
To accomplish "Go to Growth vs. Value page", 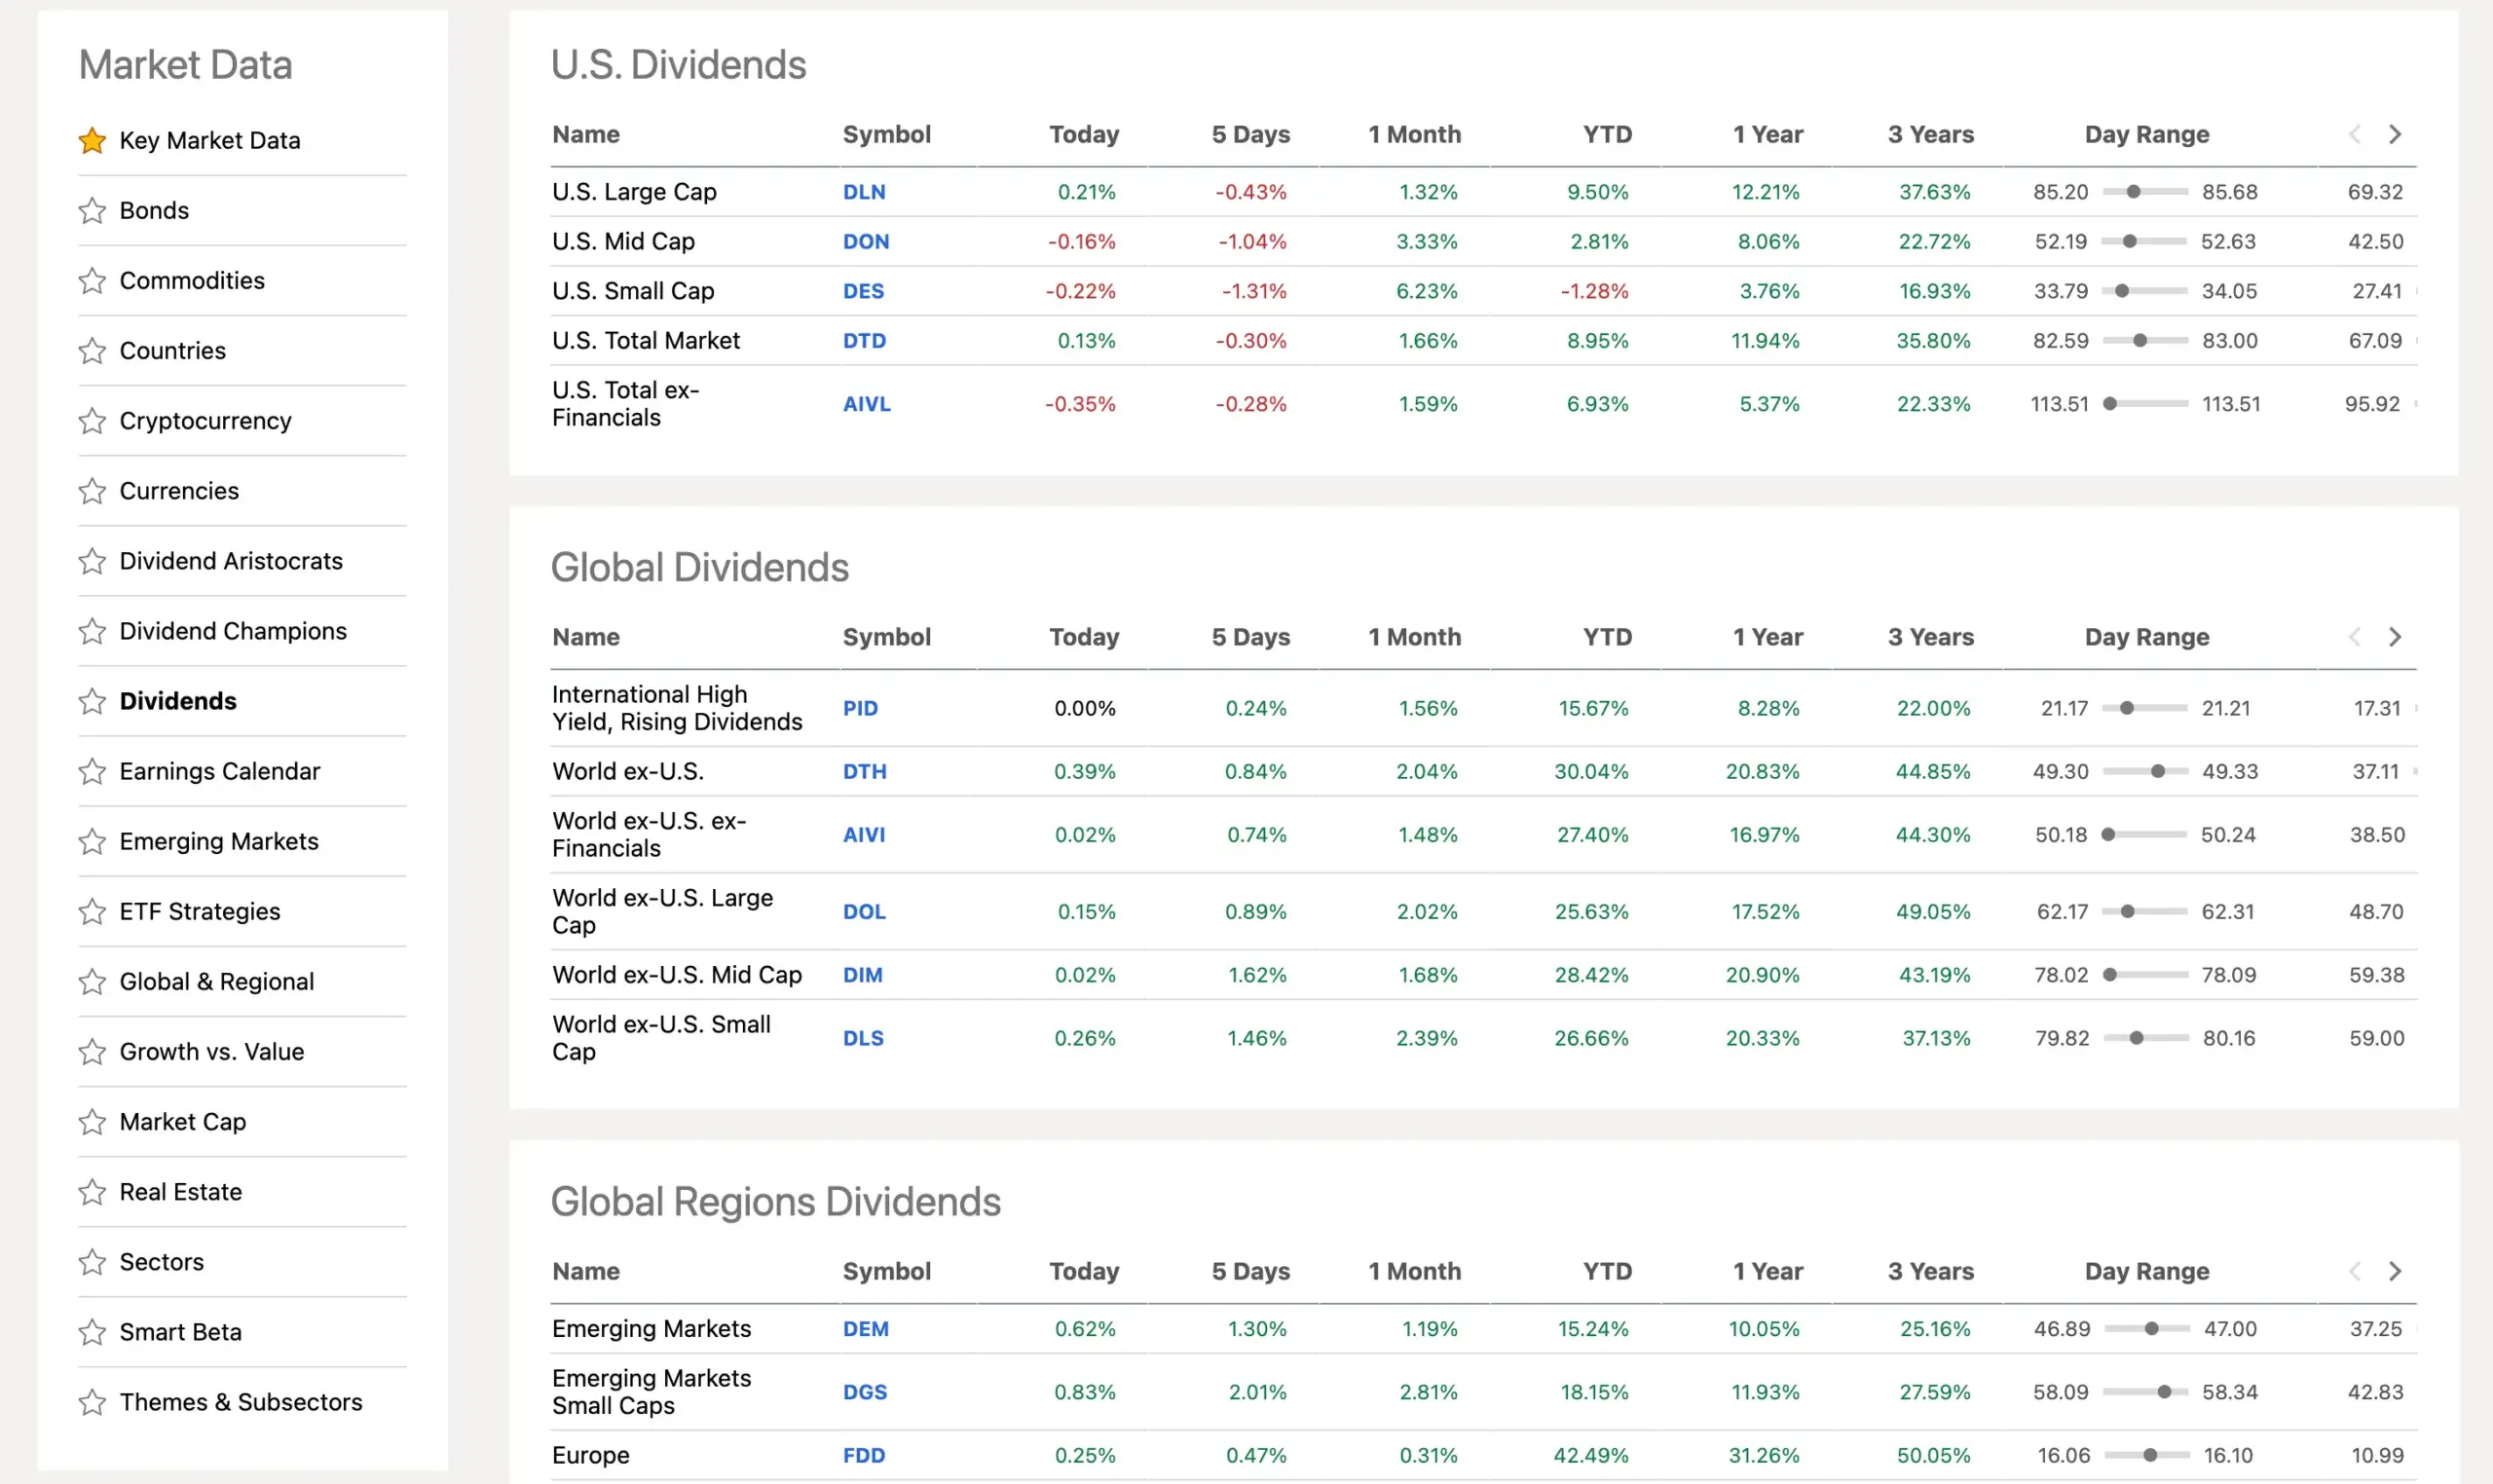I will (211, 1051).
